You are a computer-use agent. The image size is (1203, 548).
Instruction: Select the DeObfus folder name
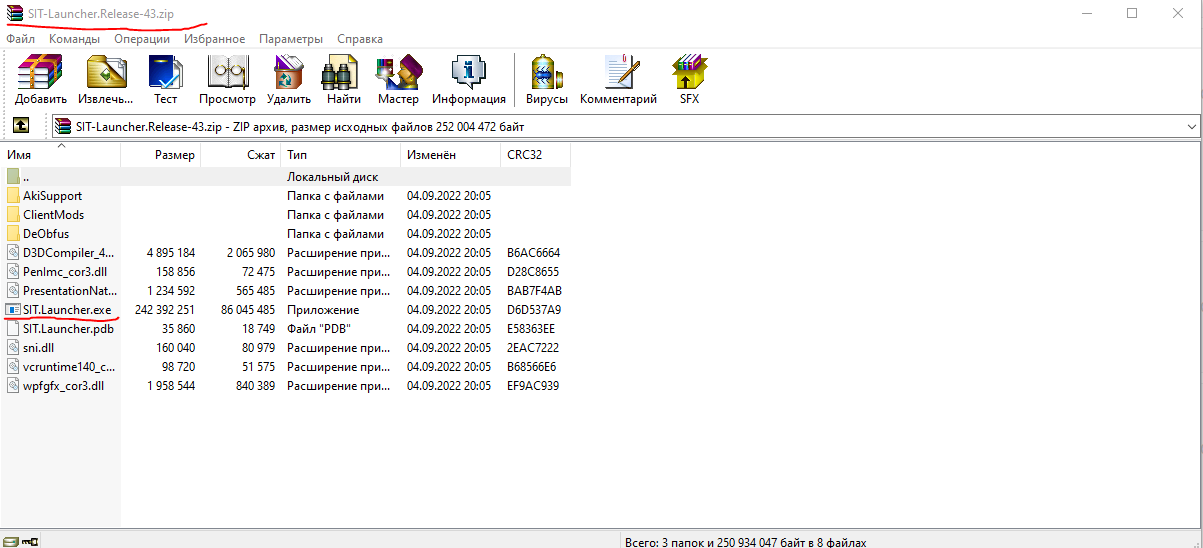(x=46, y=234)
